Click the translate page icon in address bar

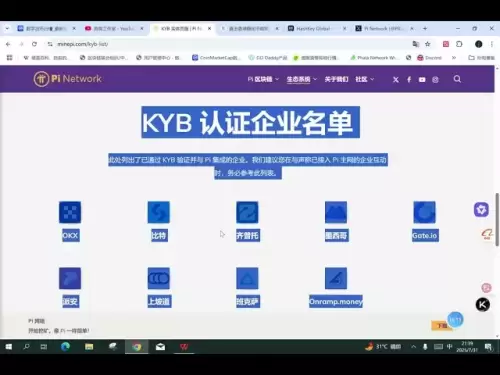point(416,44)
